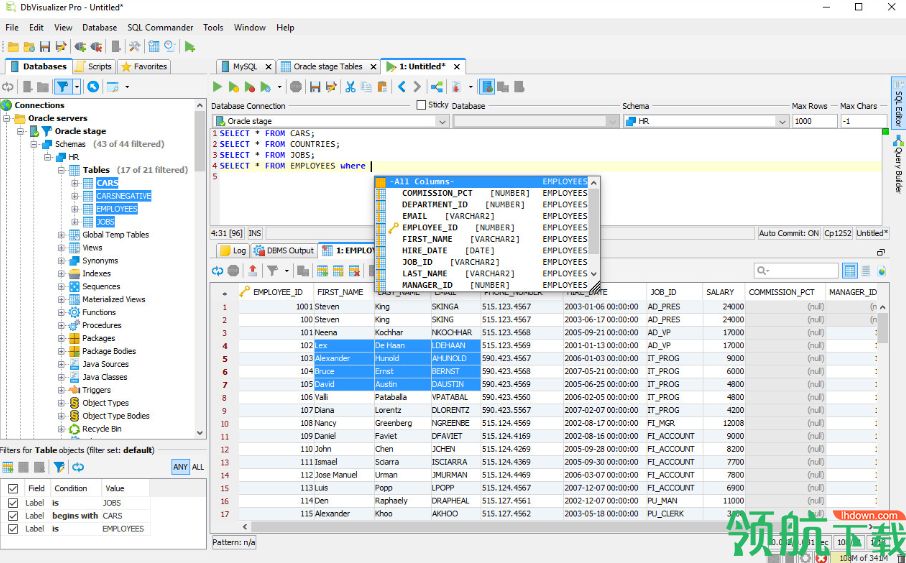The height and width of the screenshot is (563, 906).
Task: Click the table icon in filter panel toolbar
Action: 8,467
